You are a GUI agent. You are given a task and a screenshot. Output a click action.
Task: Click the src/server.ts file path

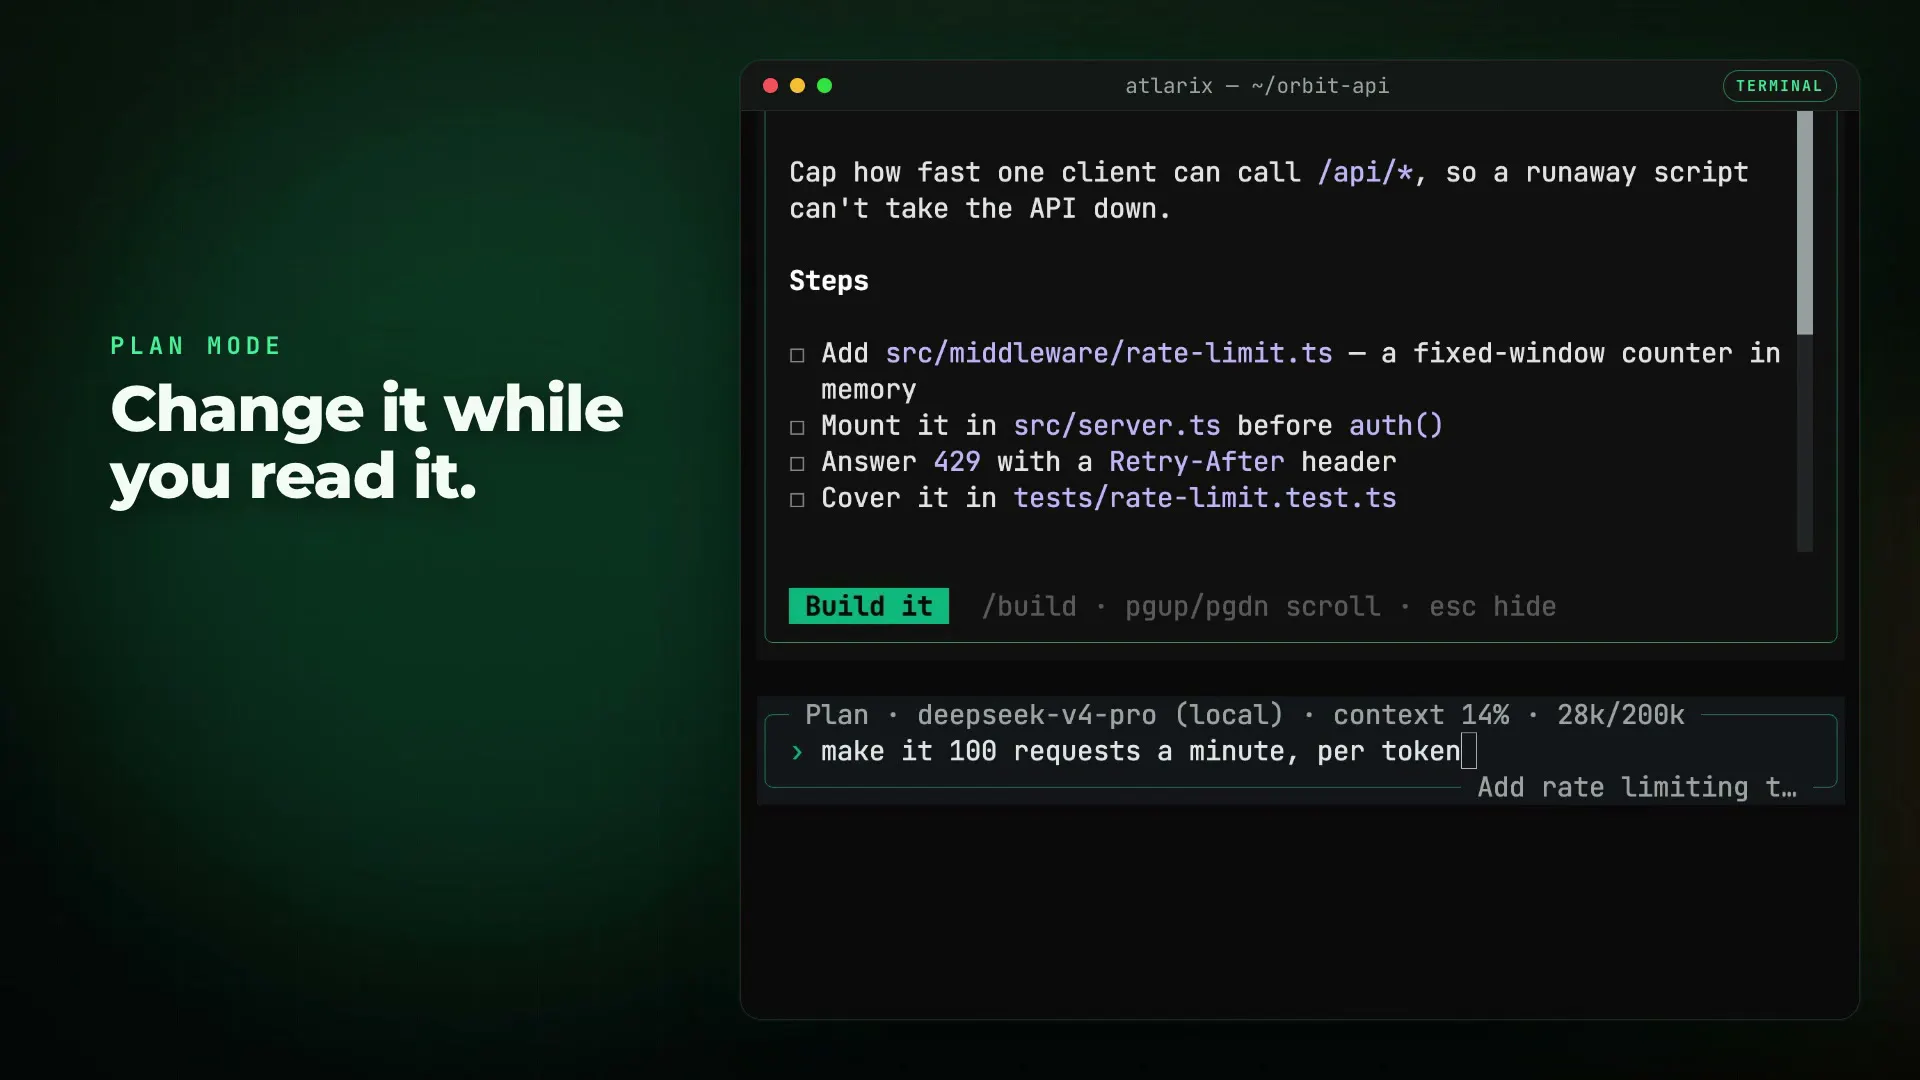point(1117,425)
